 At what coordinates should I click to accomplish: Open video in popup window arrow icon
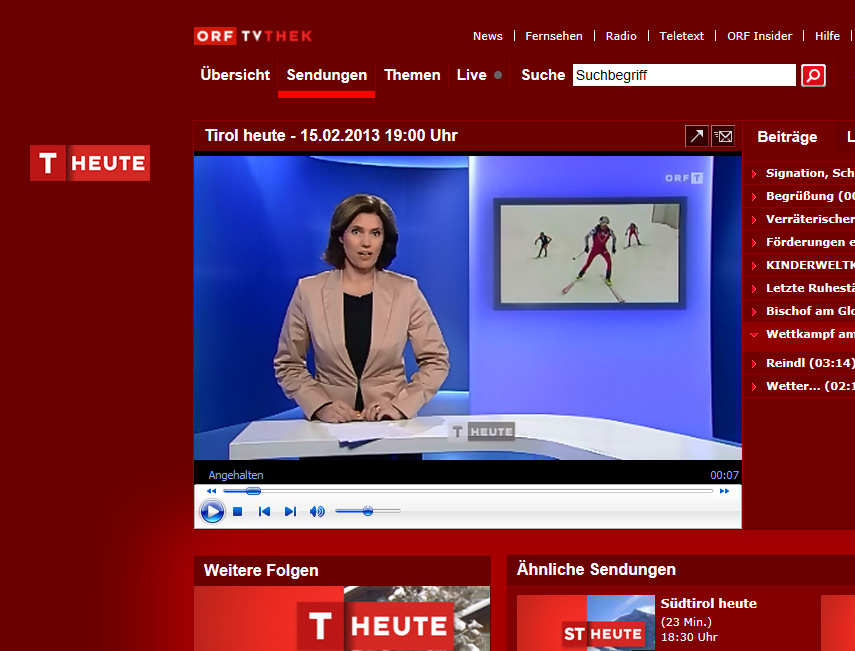tap(696, 136)
